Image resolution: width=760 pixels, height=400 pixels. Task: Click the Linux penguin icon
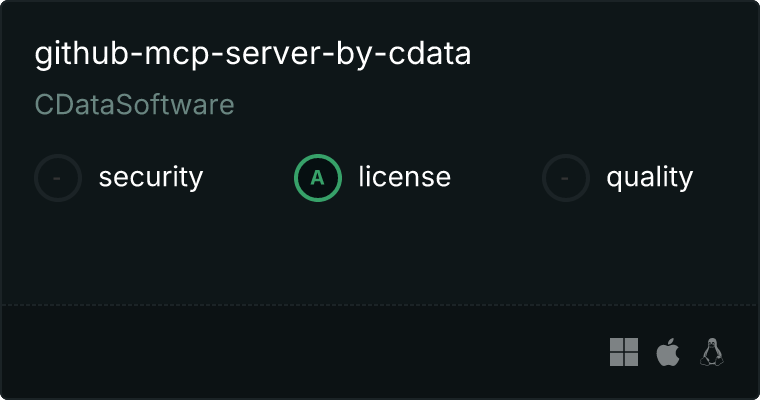pos(712,352)
